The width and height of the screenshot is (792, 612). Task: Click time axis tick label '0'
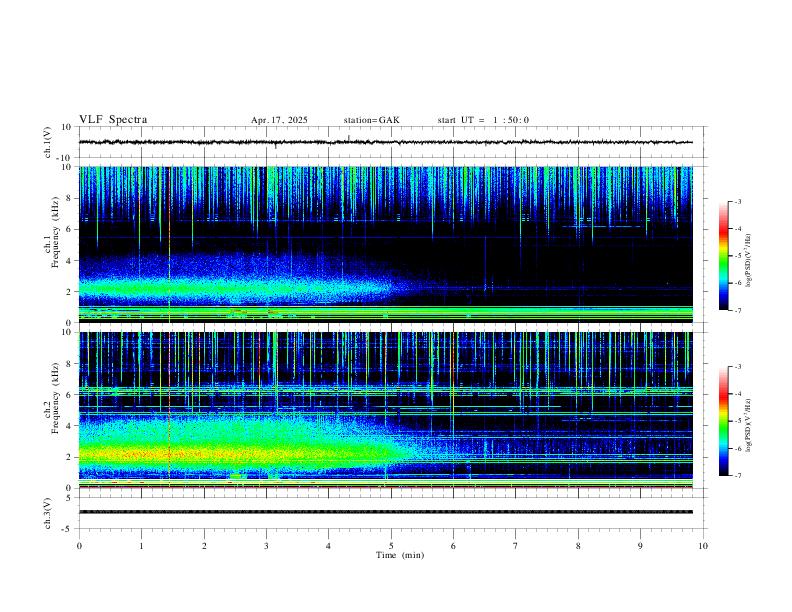79,546
